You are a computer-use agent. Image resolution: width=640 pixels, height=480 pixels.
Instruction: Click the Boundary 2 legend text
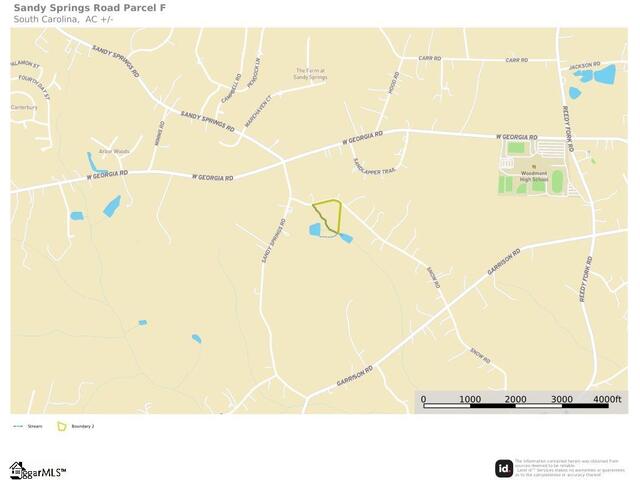coord(83,427)
